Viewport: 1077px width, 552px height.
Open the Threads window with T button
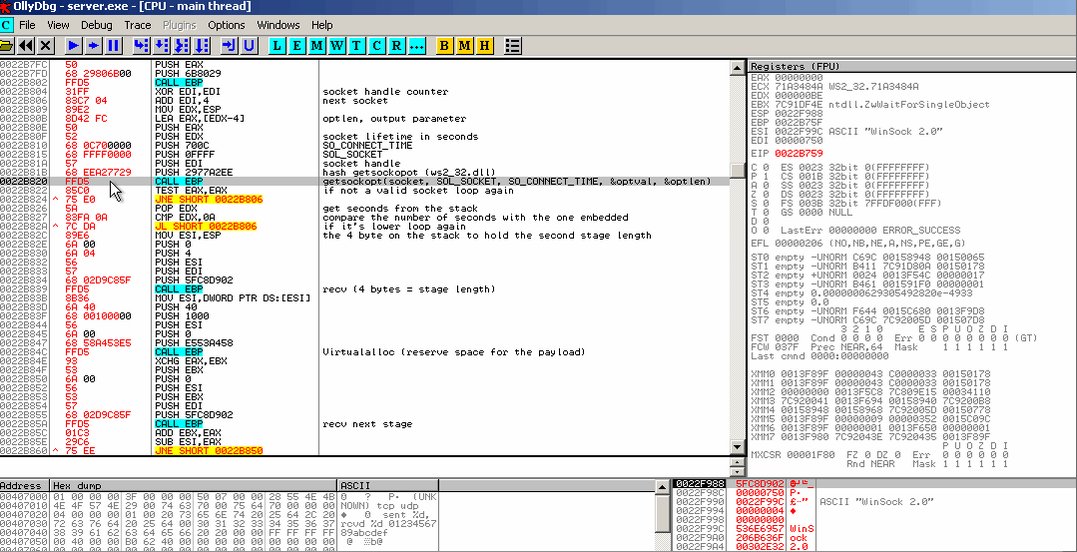tap(356, 46)
